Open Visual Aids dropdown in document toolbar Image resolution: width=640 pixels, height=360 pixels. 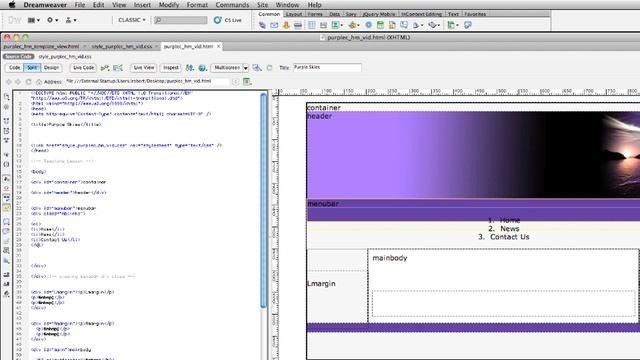coord(257,68)
